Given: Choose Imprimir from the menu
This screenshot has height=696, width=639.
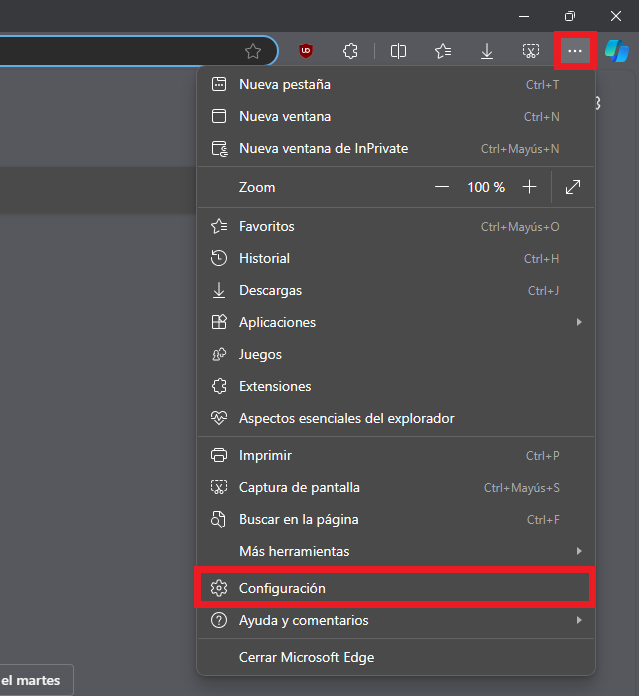Looking at the screenshot, I should coord(396,455).
